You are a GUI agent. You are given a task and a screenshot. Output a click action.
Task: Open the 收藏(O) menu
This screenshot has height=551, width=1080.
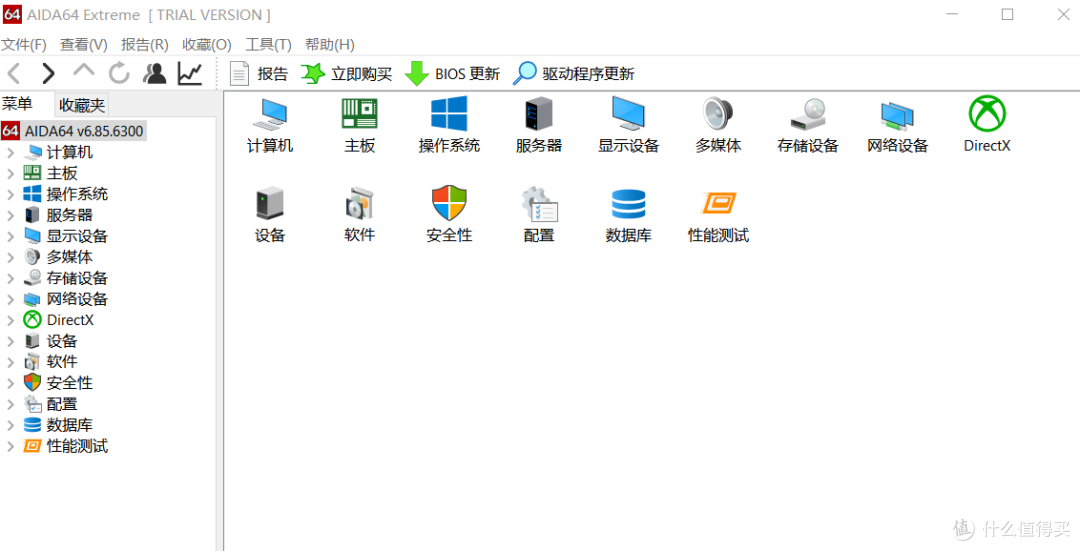(x=207, y=45)
